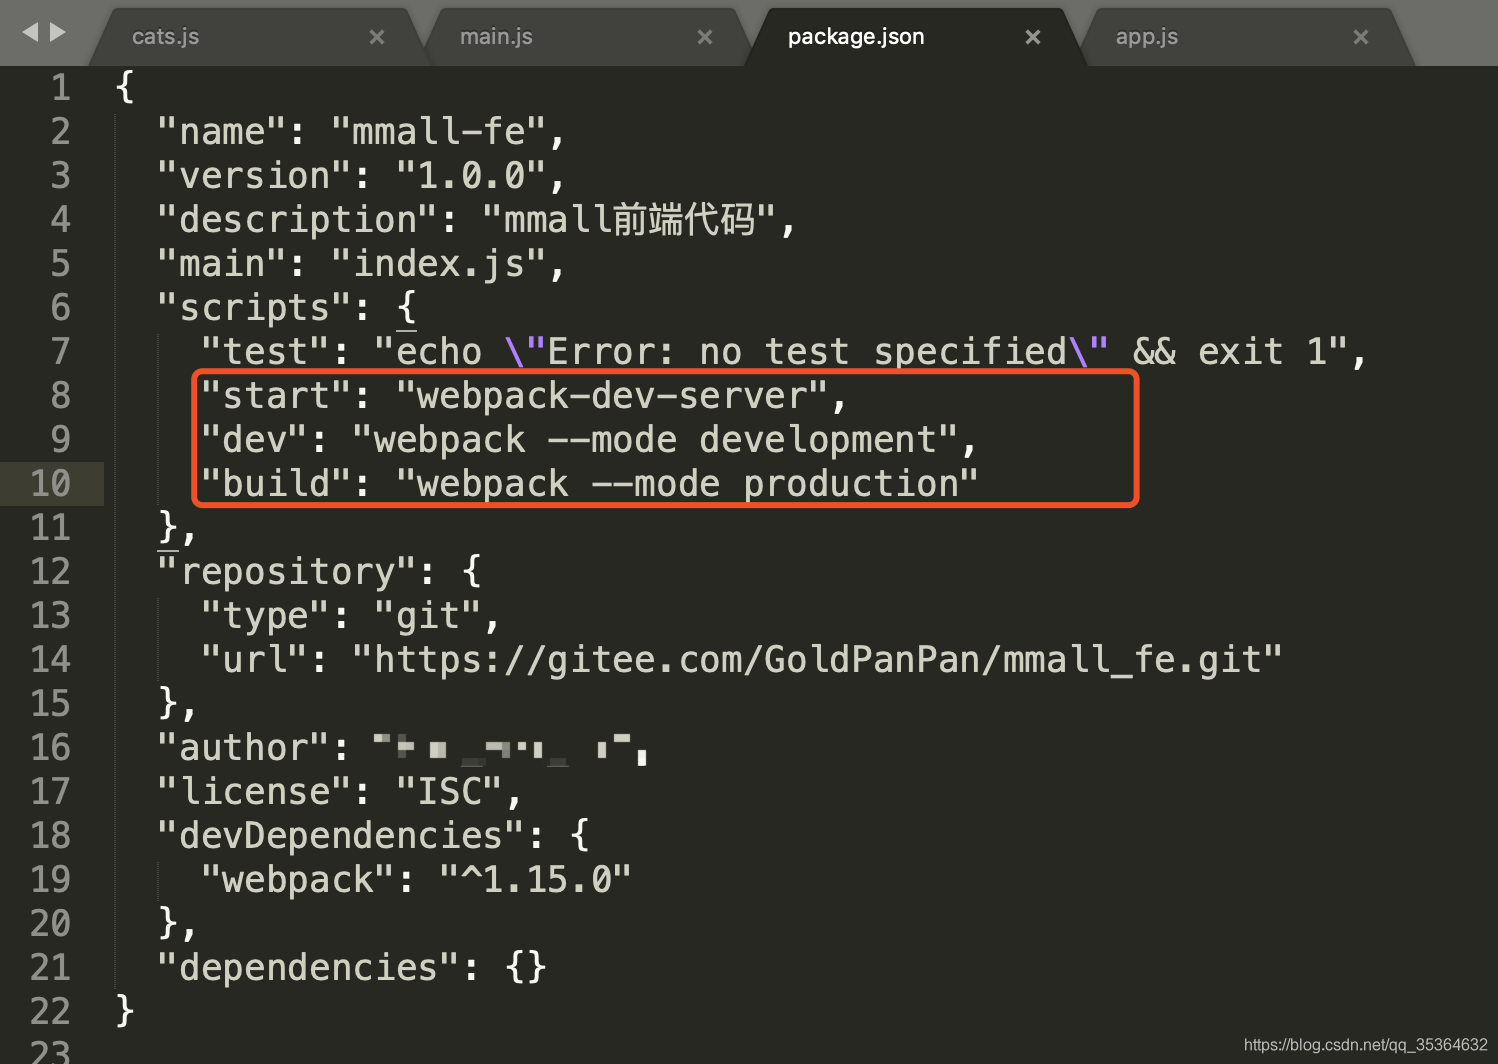Click the "webpack": "^1.15.0" line
Screen dimensions: 1498x1064
(416, 879)
